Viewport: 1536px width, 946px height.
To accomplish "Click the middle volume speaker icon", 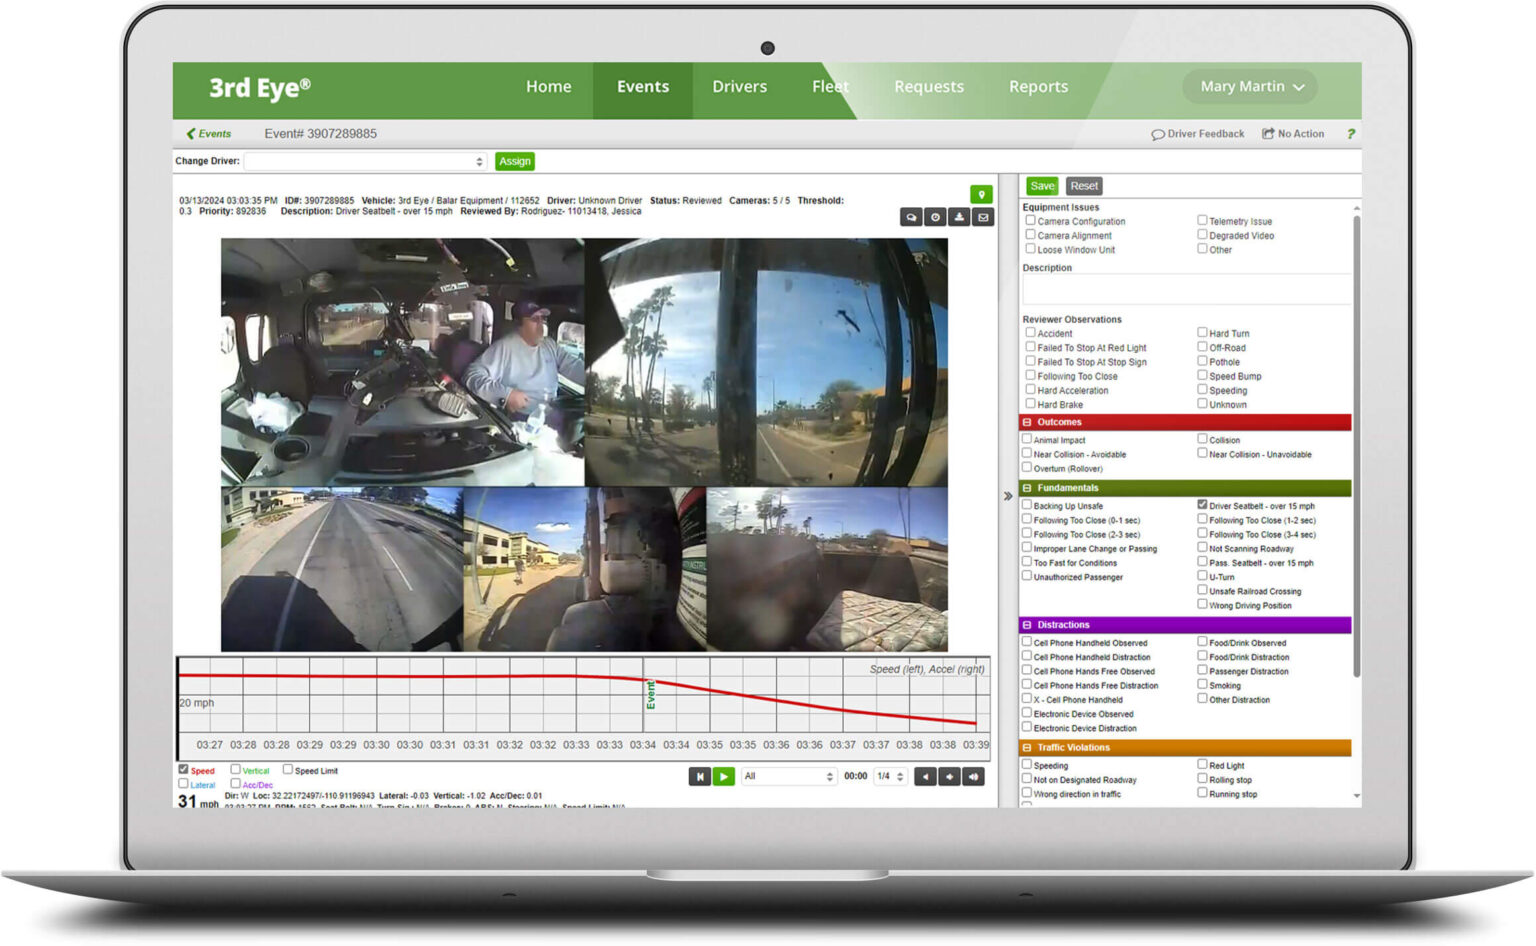I will [x=950, y=776].
